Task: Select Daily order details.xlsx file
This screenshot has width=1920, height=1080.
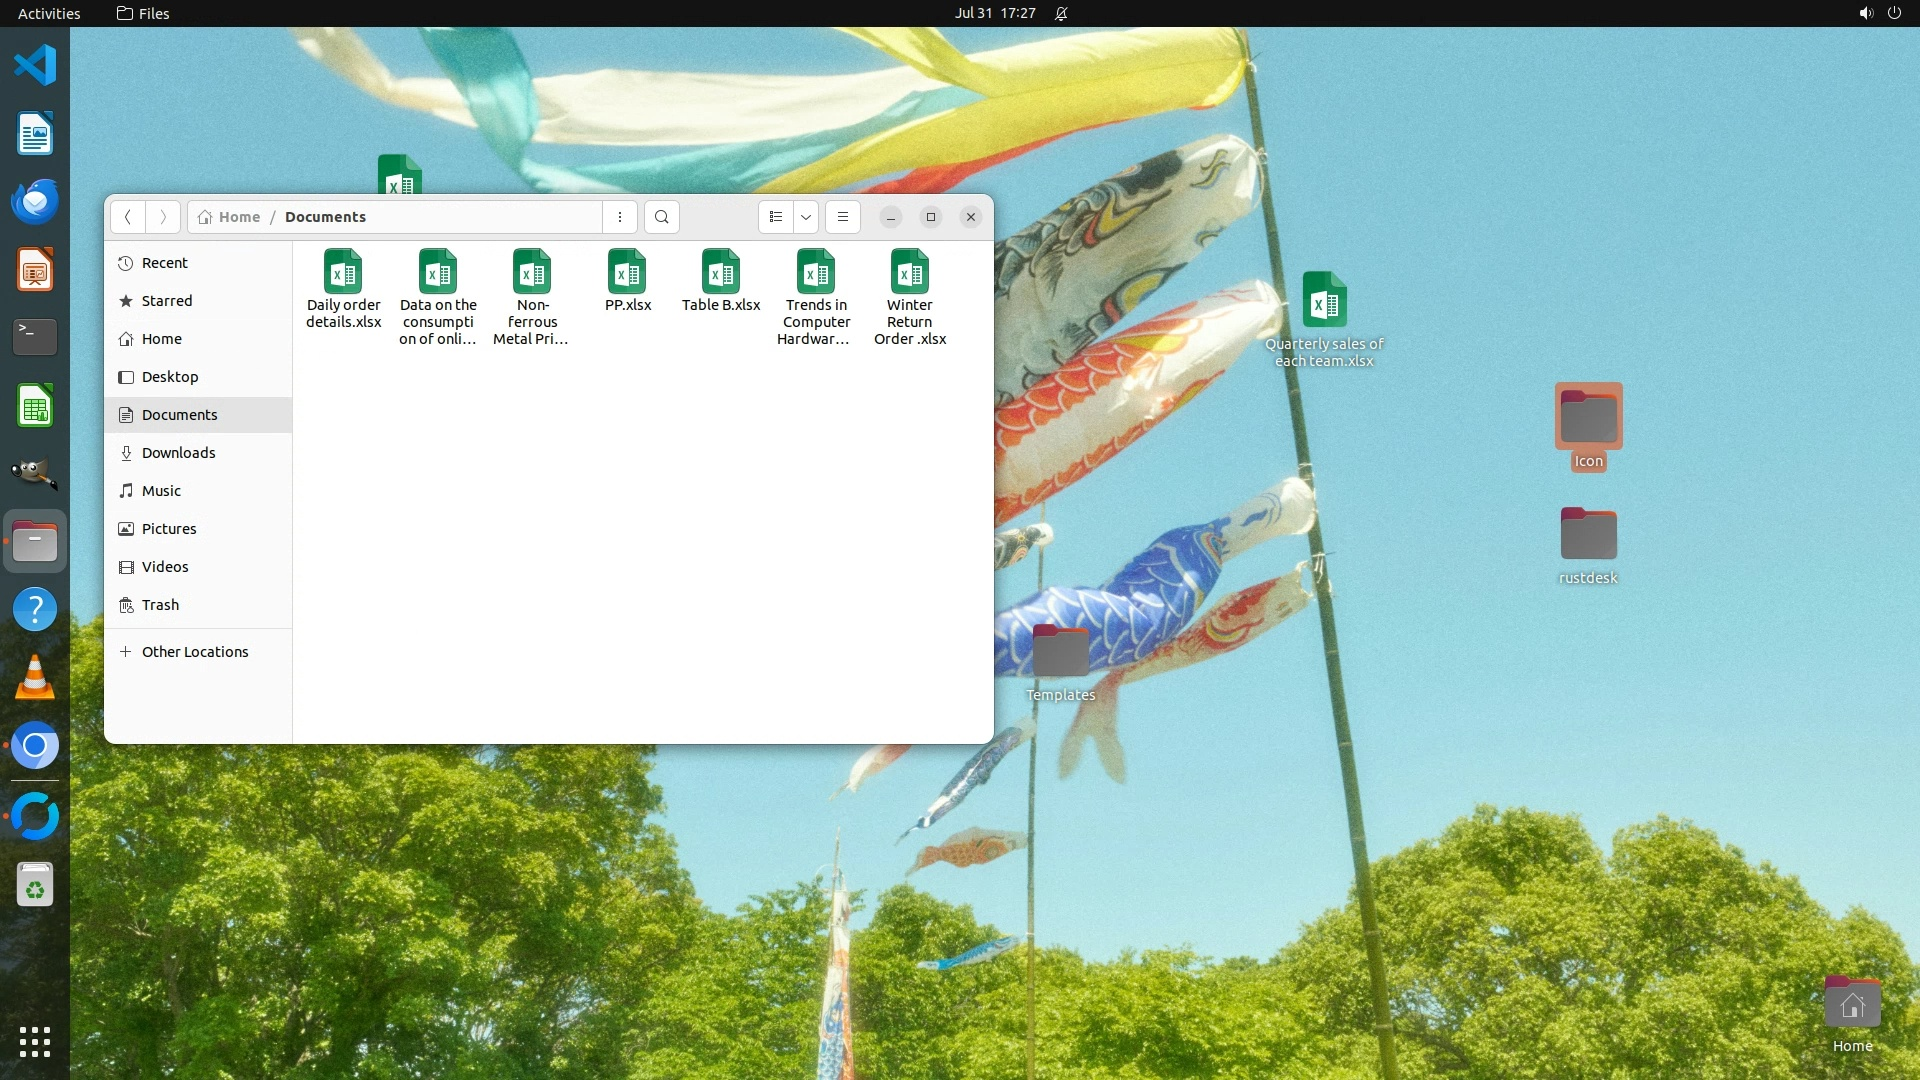Action: [x=343, y=288]
